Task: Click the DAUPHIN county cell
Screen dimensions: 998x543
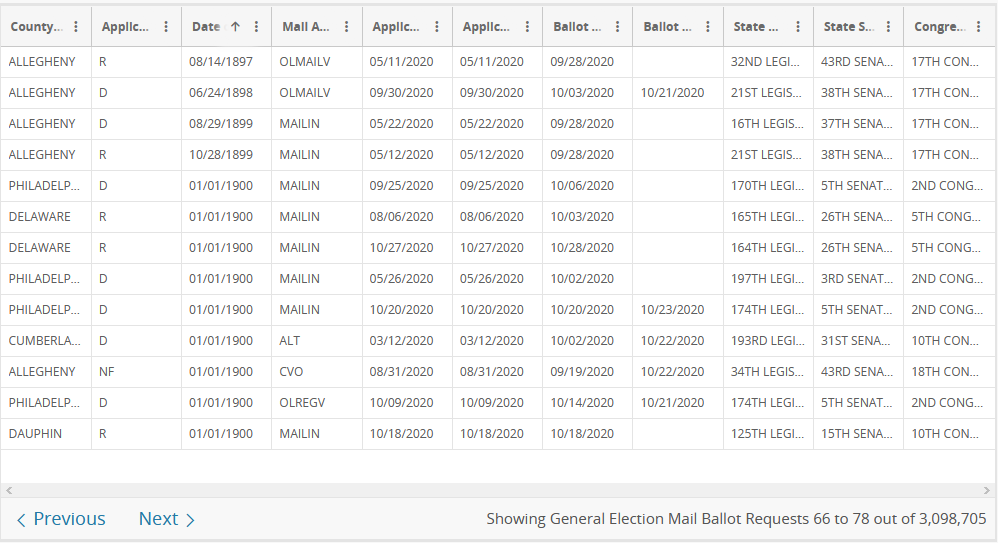Action: [46, 434]
